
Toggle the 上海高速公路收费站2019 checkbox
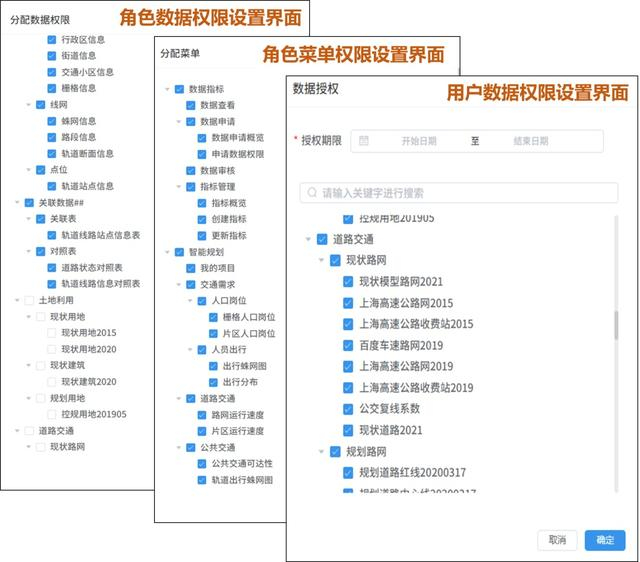pos(348,387)
